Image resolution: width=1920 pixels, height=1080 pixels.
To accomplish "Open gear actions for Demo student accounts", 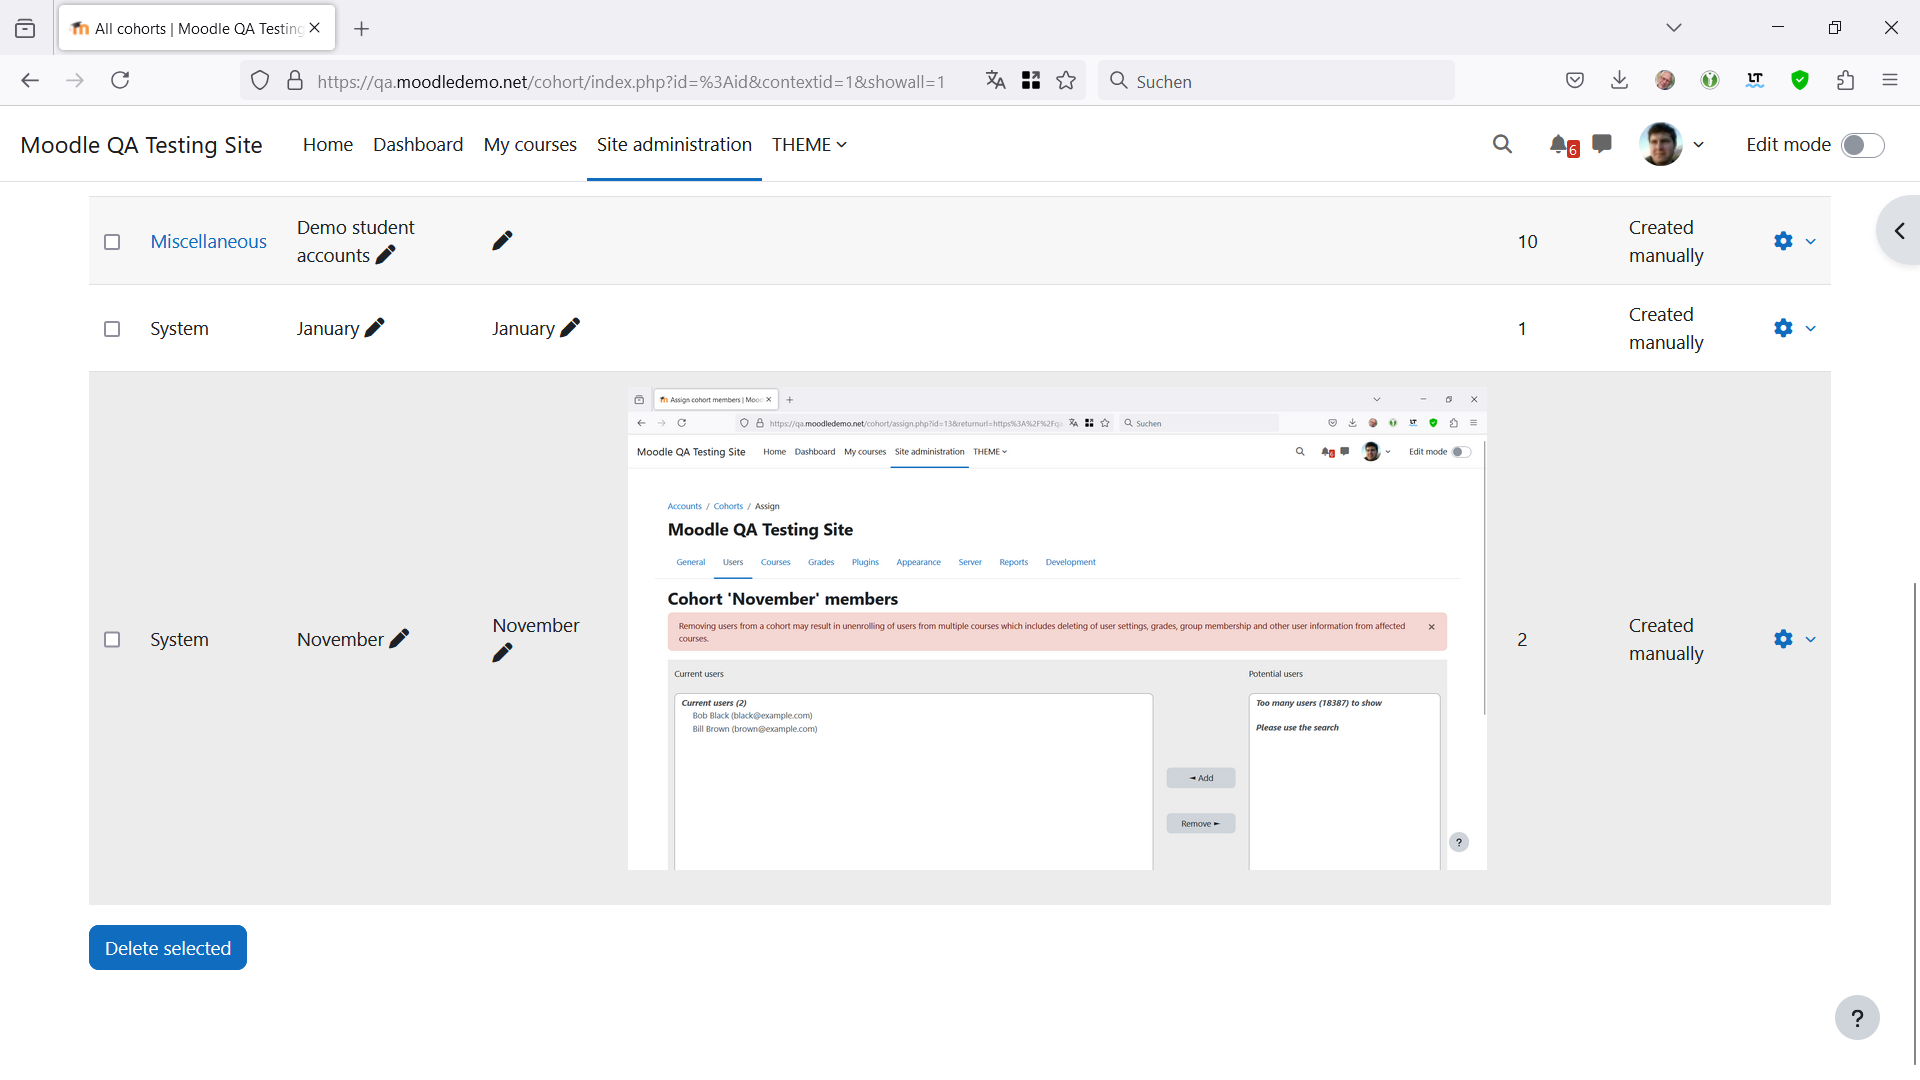I will click(1783, 241).
